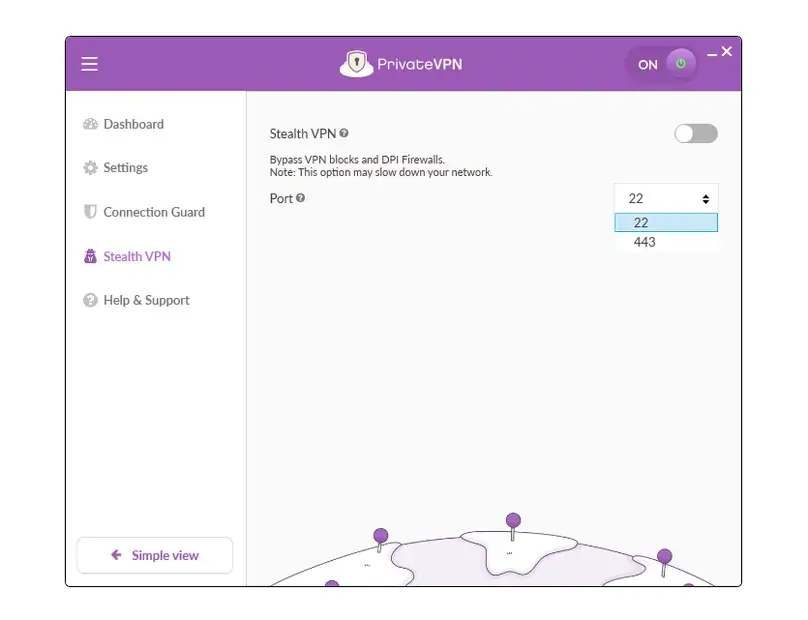Open the Dashboard section
Viewport: 808px width, 620px height.
[124, 124]
